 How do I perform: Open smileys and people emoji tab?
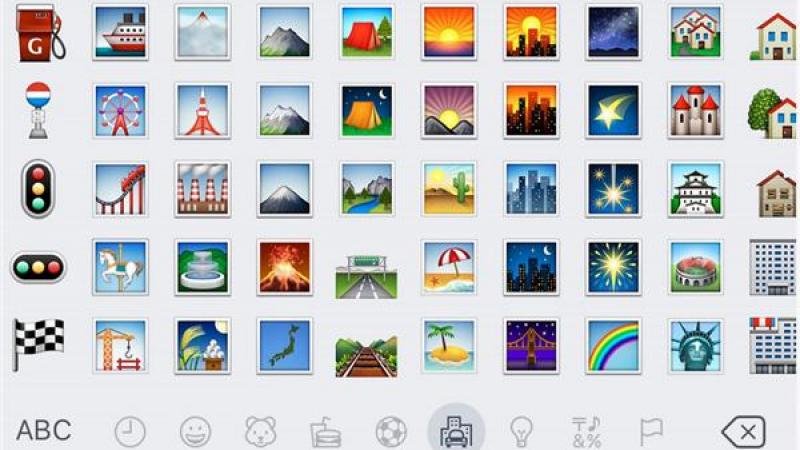(195, 432)
